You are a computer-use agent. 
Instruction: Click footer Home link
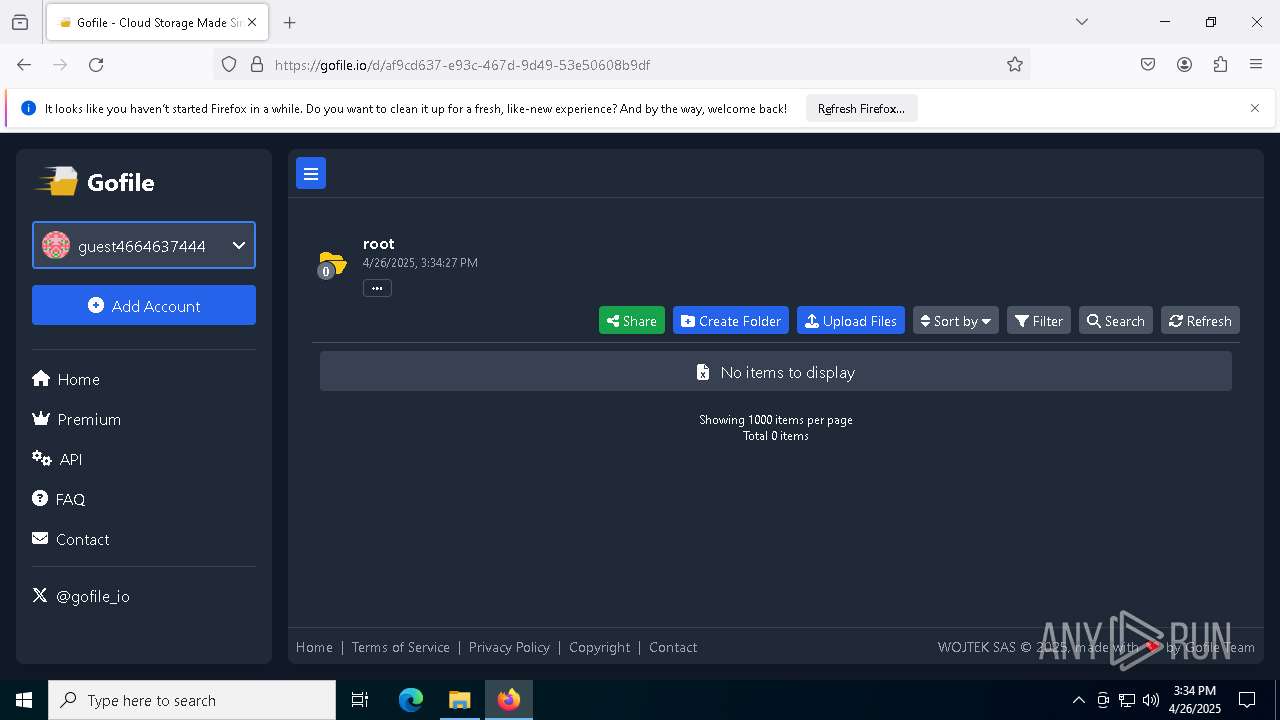pyautogui.click(x=314, y=647)
